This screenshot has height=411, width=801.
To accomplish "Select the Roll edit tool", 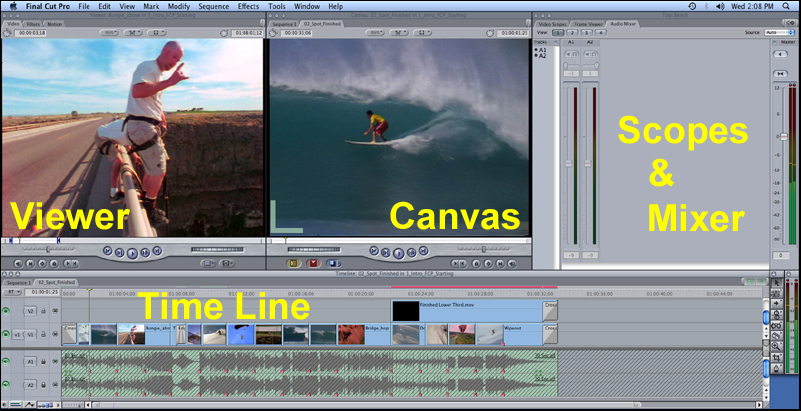I will click(777, 314).
